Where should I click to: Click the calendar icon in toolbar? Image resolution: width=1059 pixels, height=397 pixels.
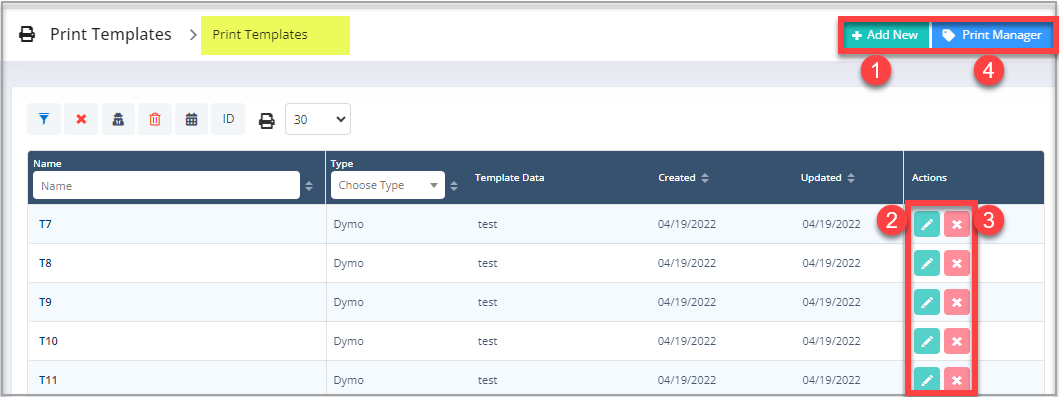click(x=192, y=119)
